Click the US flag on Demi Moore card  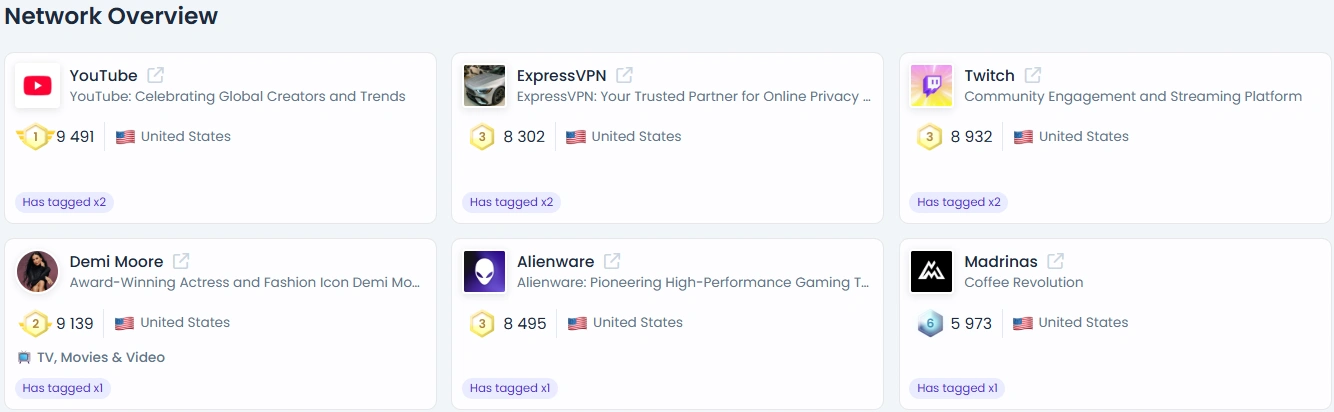(124, 323)
